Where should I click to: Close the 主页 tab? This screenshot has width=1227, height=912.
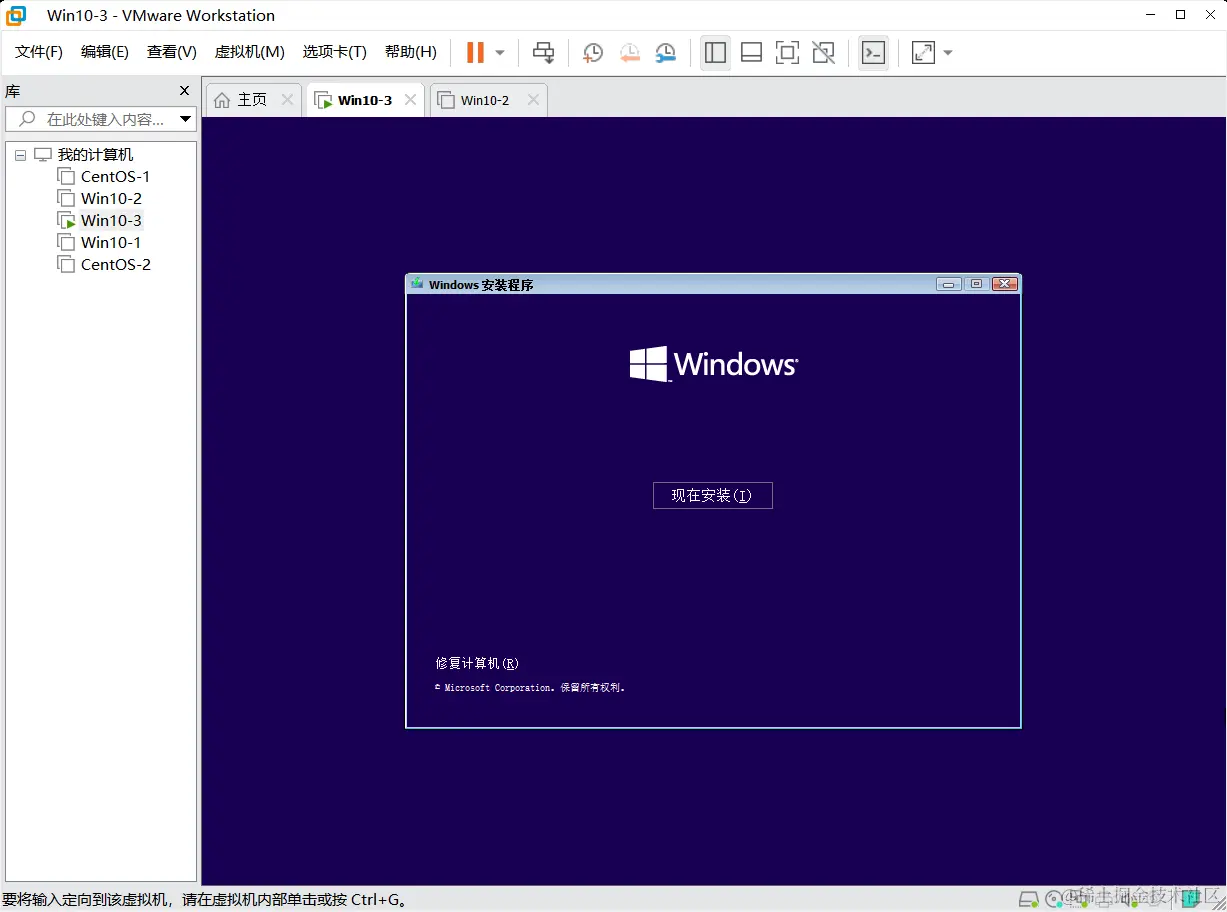point(287,100)
